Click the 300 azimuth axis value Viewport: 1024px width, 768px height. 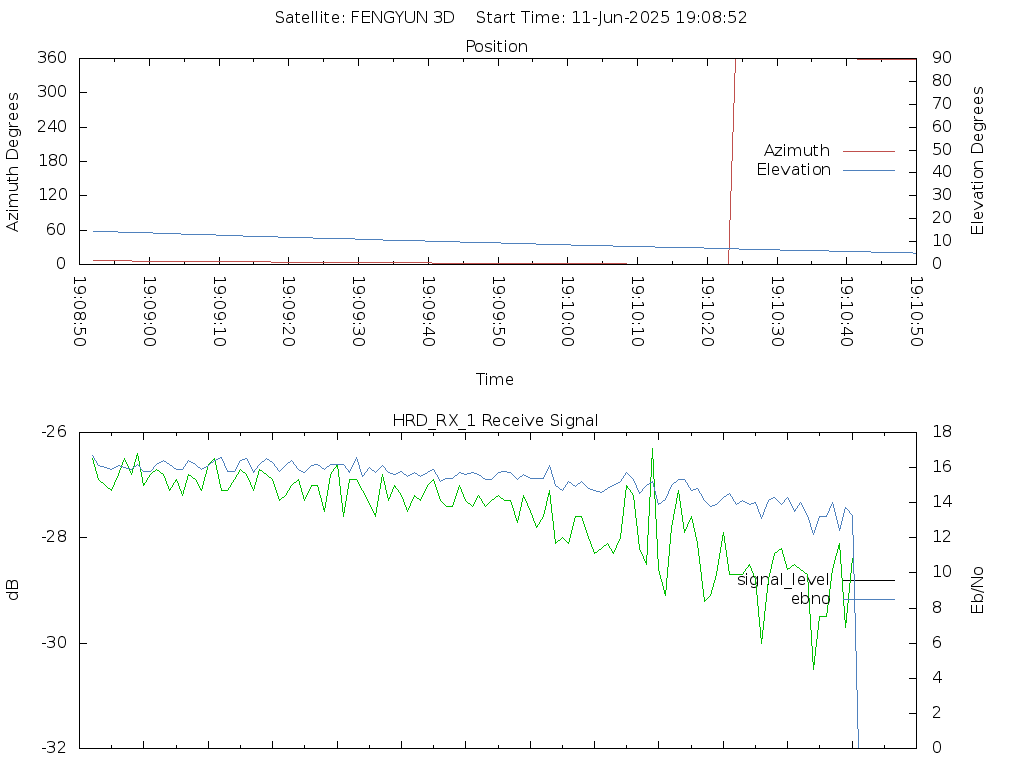(52, 91)
